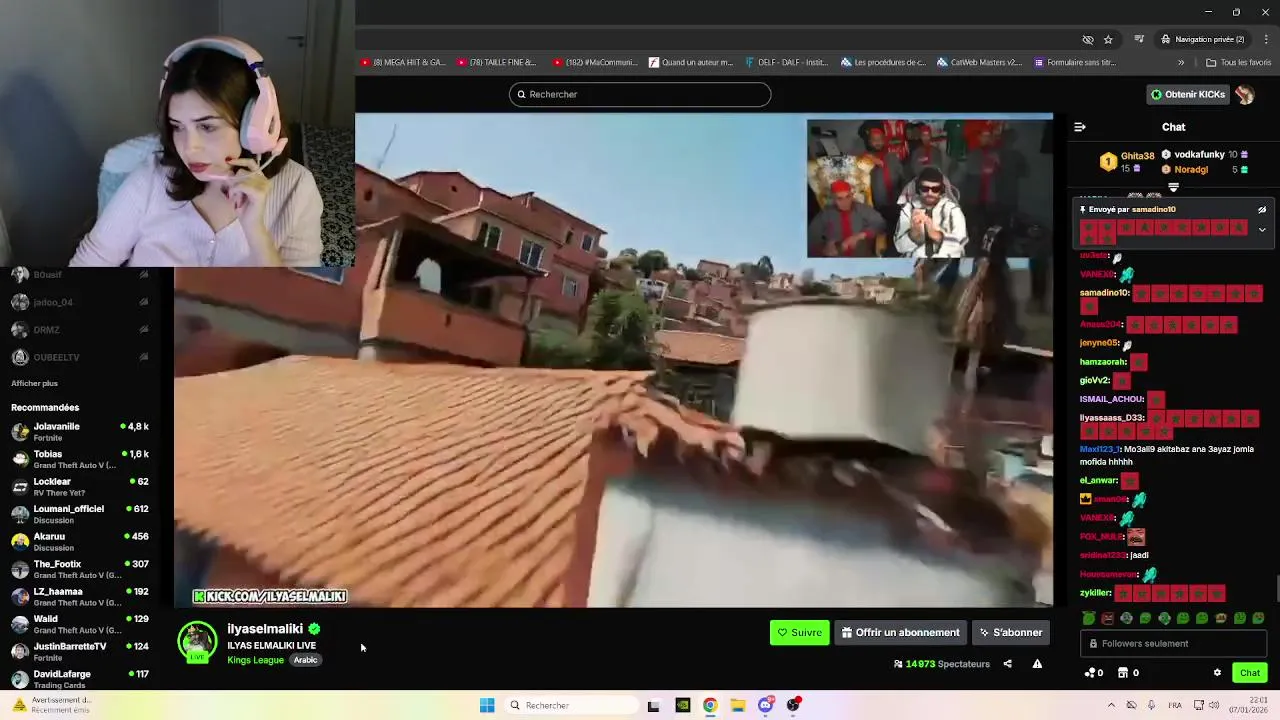Click Navigation privée (2) profile button
Viewport: 1280px width, 720px height.
pos(1202,39)
